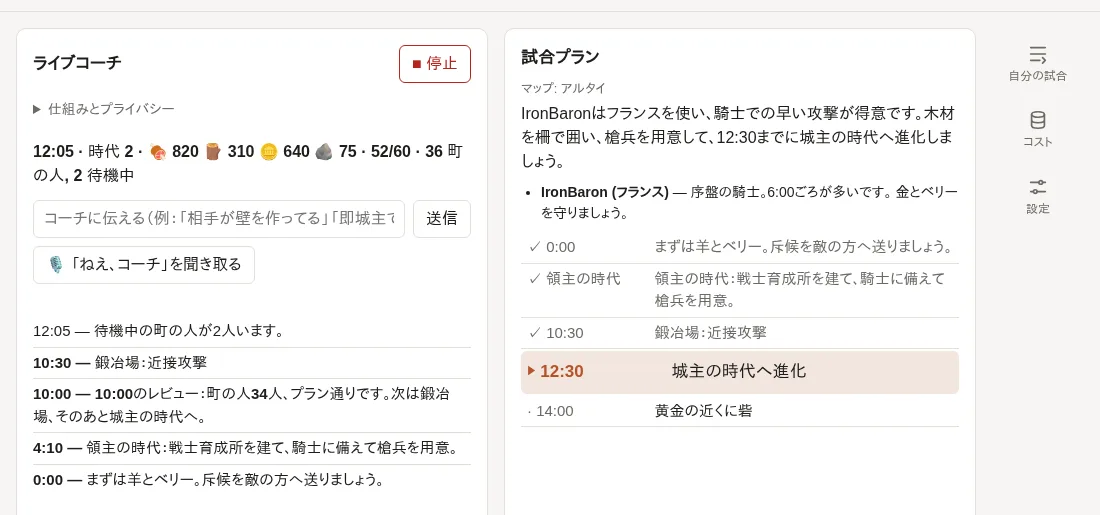Image resolution: width=1100 pixels, height=515 pixels.
Task: Click log entry 10:00のレビュー
Action: coord(252,406)
